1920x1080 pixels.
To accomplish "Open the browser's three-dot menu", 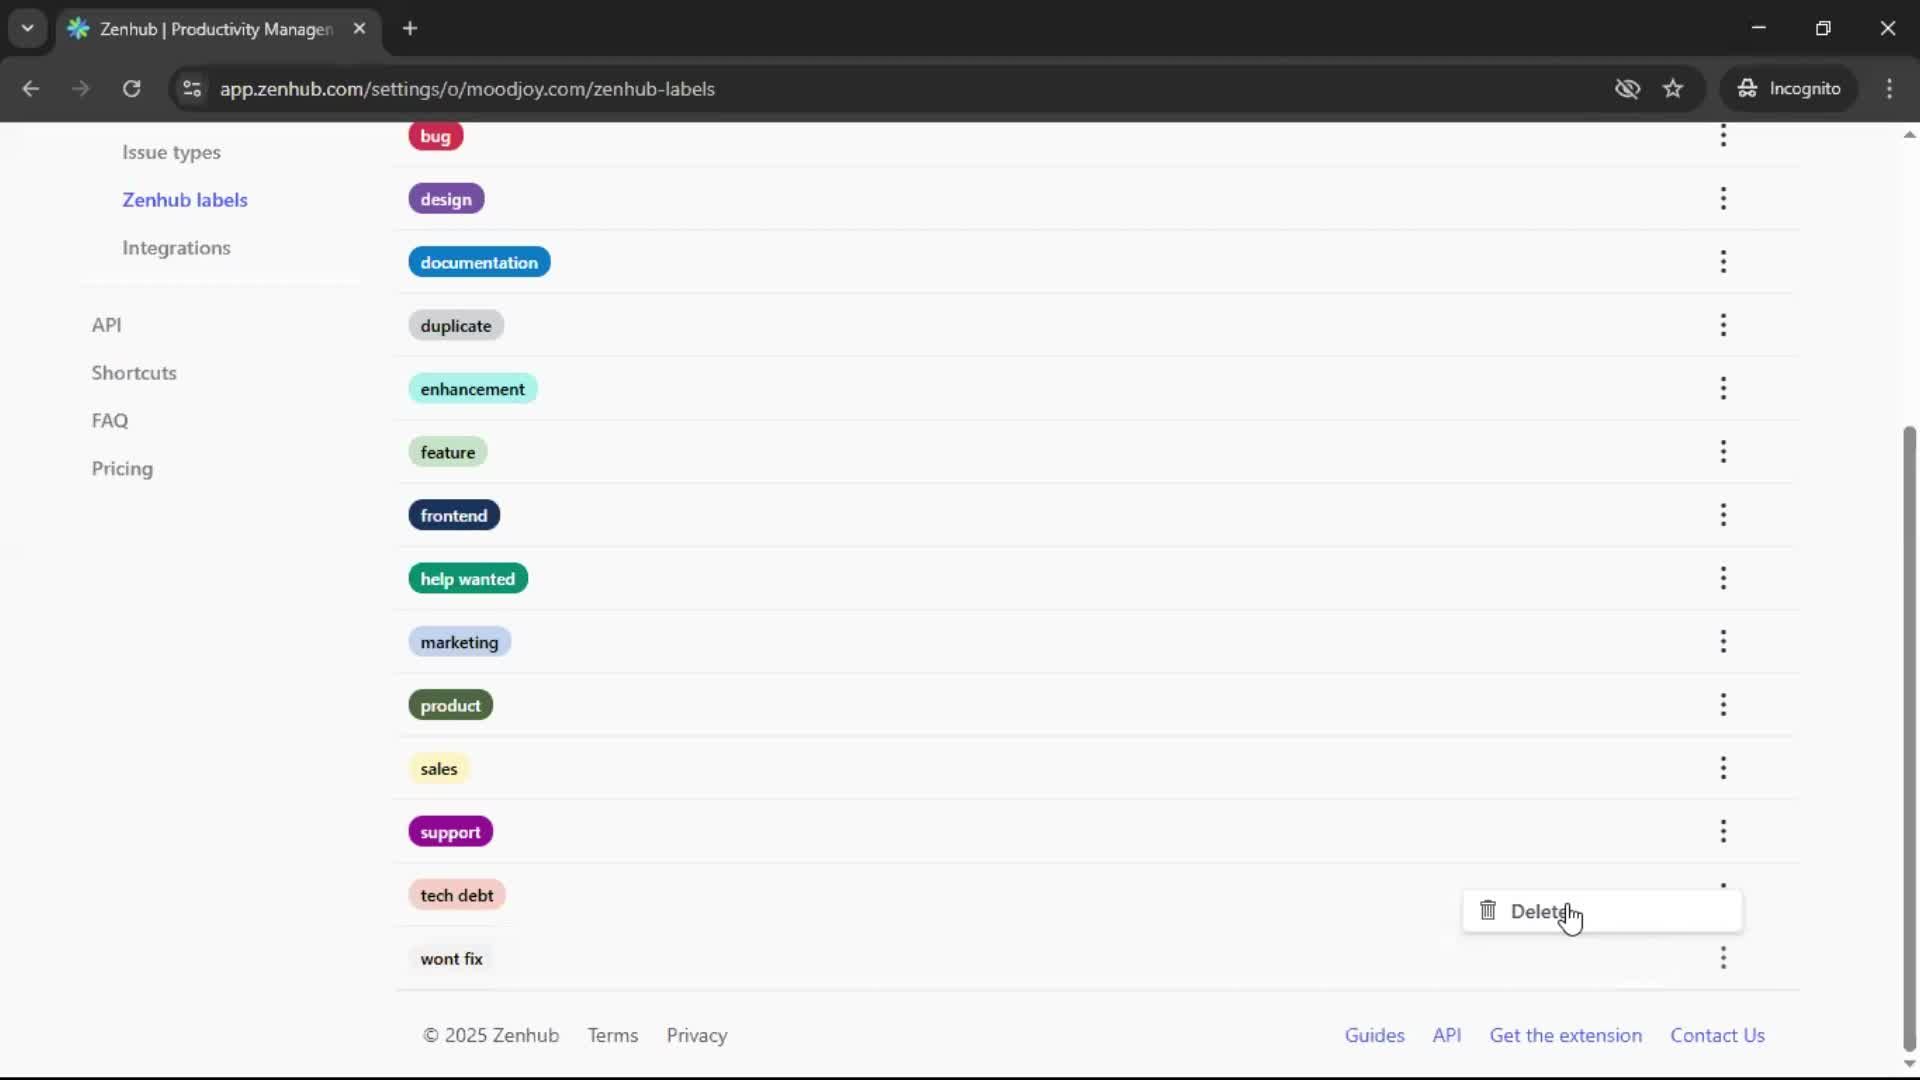I will coord(1890,88).
